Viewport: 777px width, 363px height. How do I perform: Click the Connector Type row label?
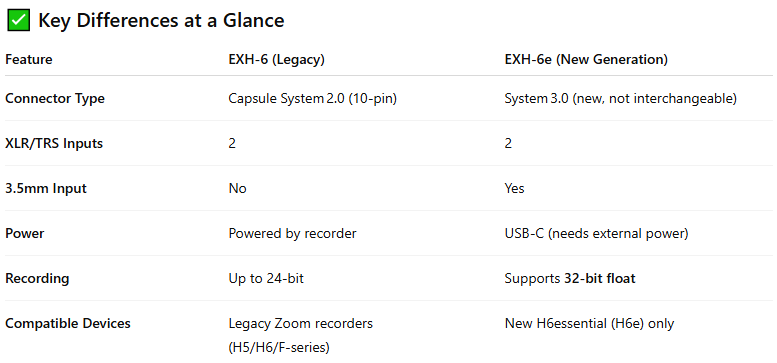(55, 99)
